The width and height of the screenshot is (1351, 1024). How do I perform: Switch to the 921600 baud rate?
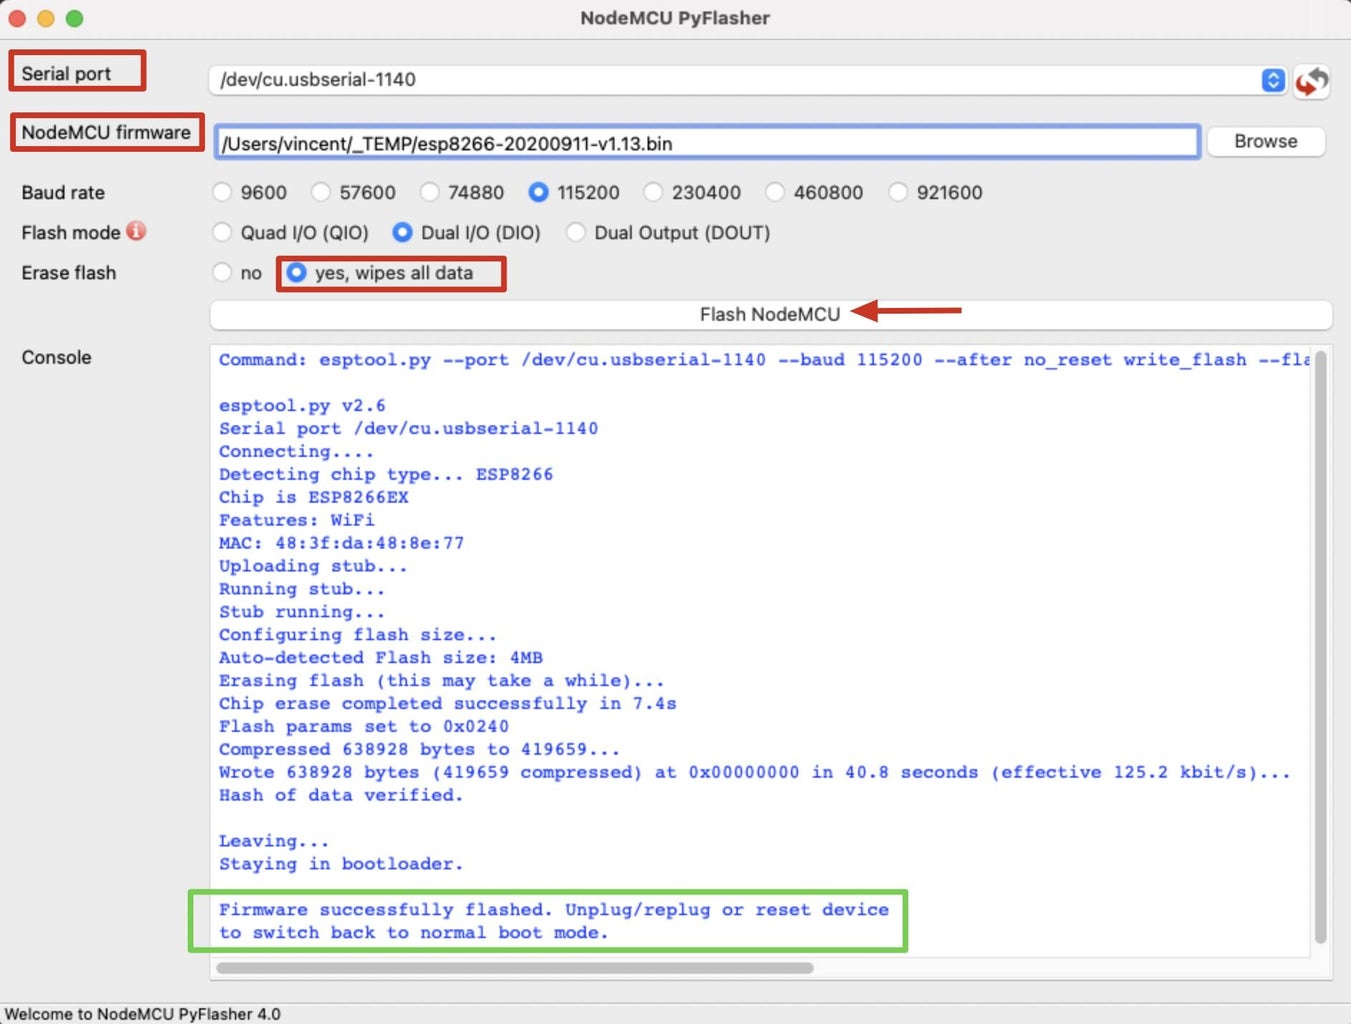(897, 192)
